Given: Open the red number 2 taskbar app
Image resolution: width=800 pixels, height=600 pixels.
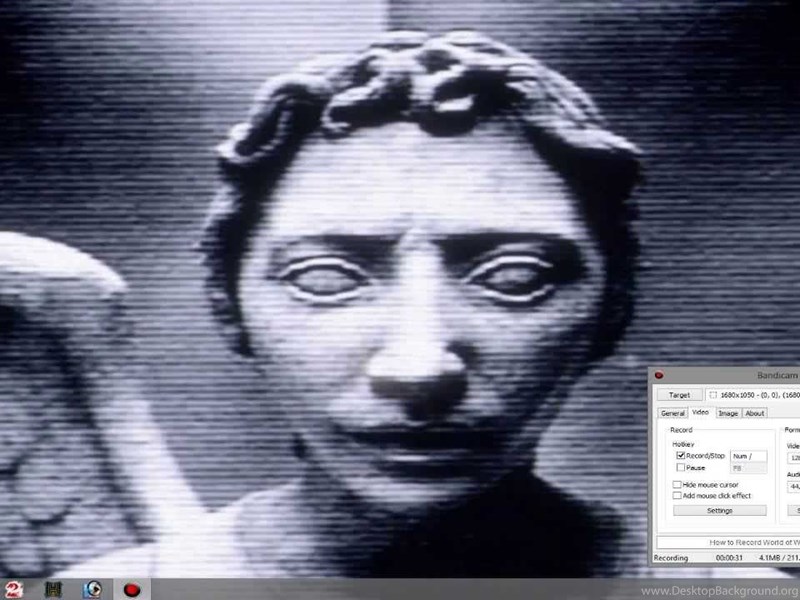Looking at the screenshot, I should pos(13,589).
